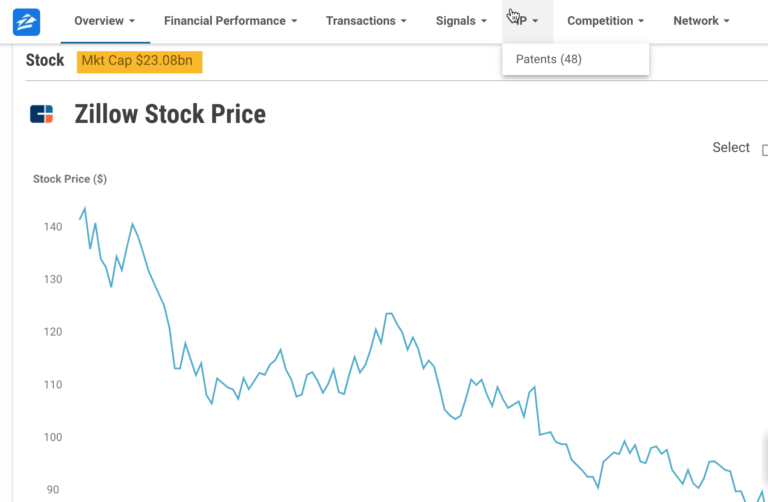Switch to the Overview tab
The height and width of the screenshot is (502, 768).
click(x=105, y=21)
